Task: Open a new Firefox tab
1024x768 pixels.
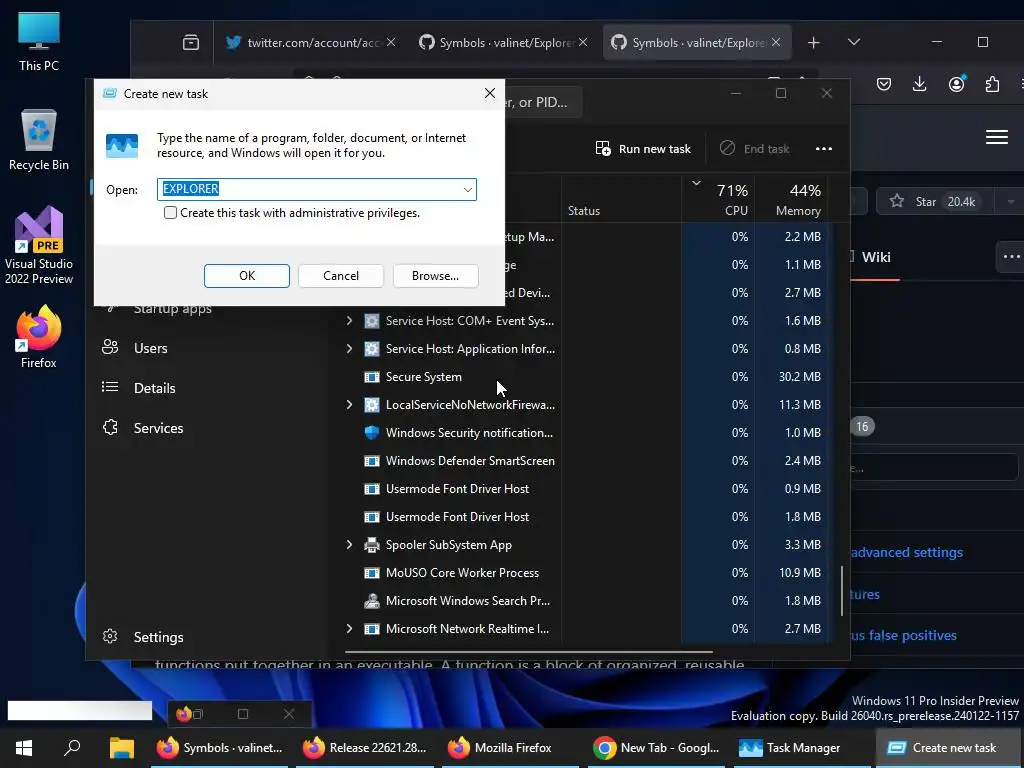Action: point(814,42)
